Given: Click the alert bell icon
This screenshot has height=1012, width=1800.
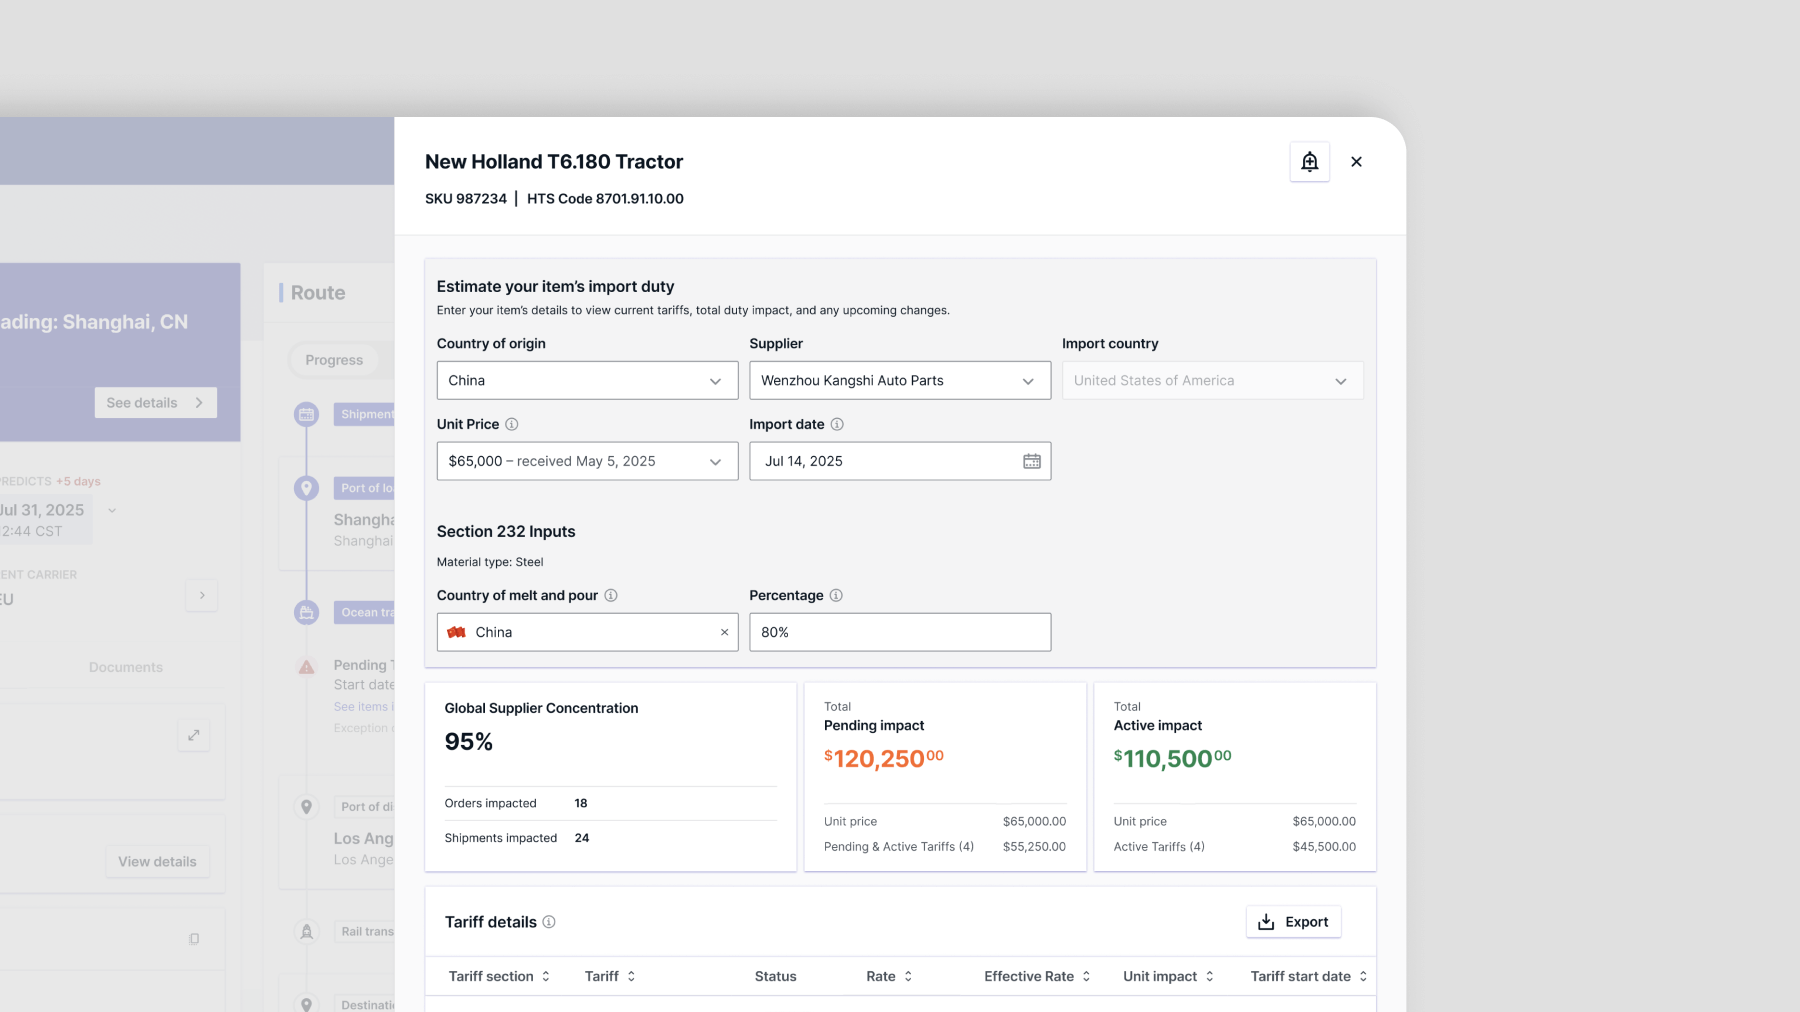Looking at the screenshot, I should [1309, 162].
